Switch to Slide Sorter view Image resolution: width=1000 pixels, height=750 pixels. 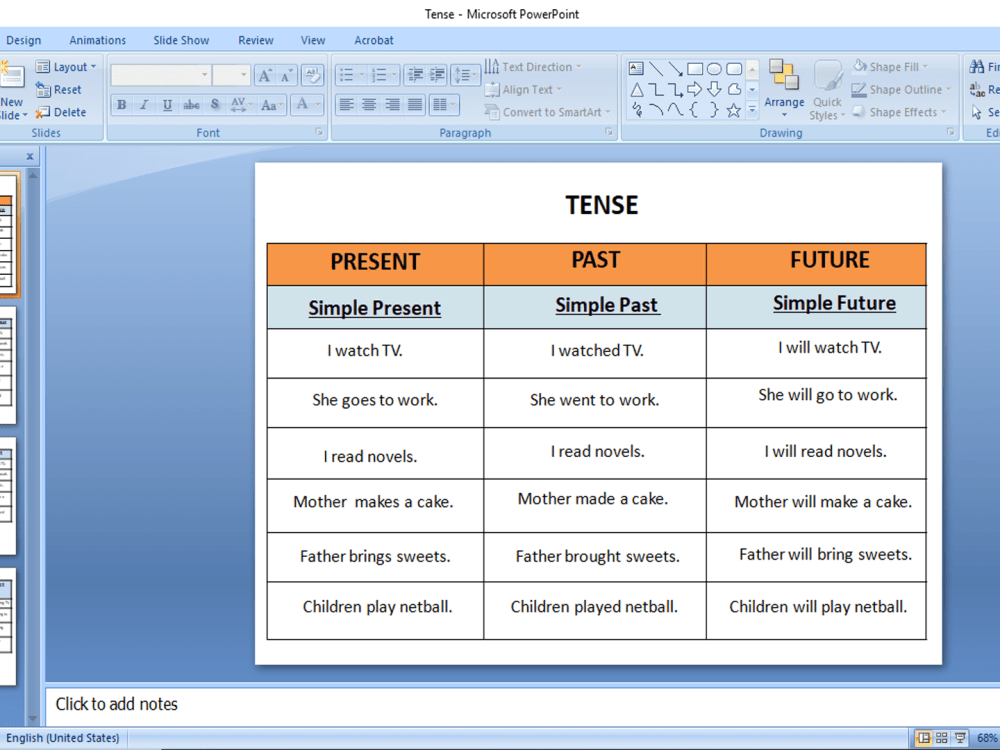coord(941,738)
